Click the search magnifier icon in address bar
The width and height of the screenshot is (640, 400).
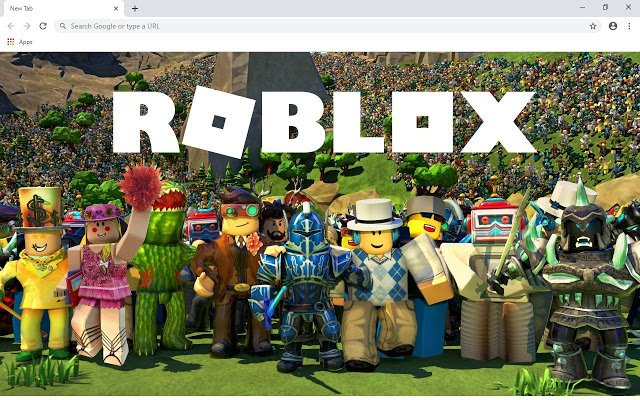(63, 26)
